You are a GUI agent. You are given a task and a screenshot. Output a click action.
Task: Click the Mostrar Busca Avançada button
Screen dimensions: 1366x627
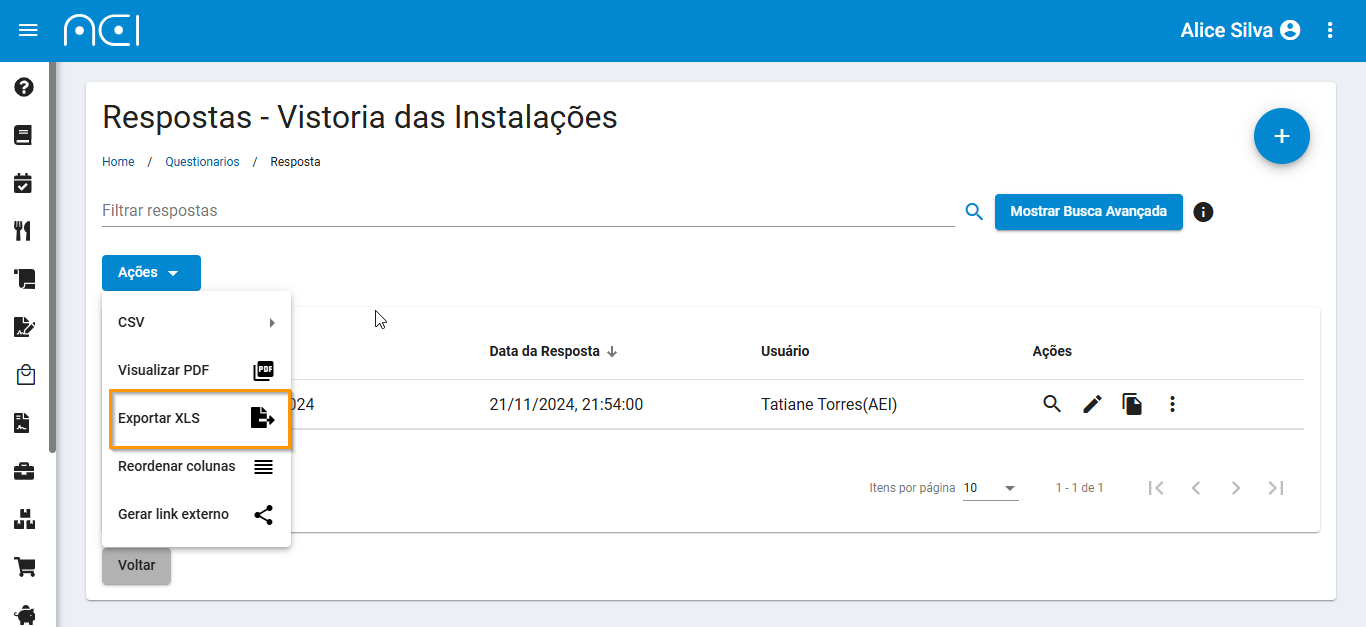tap(1088, 212)
